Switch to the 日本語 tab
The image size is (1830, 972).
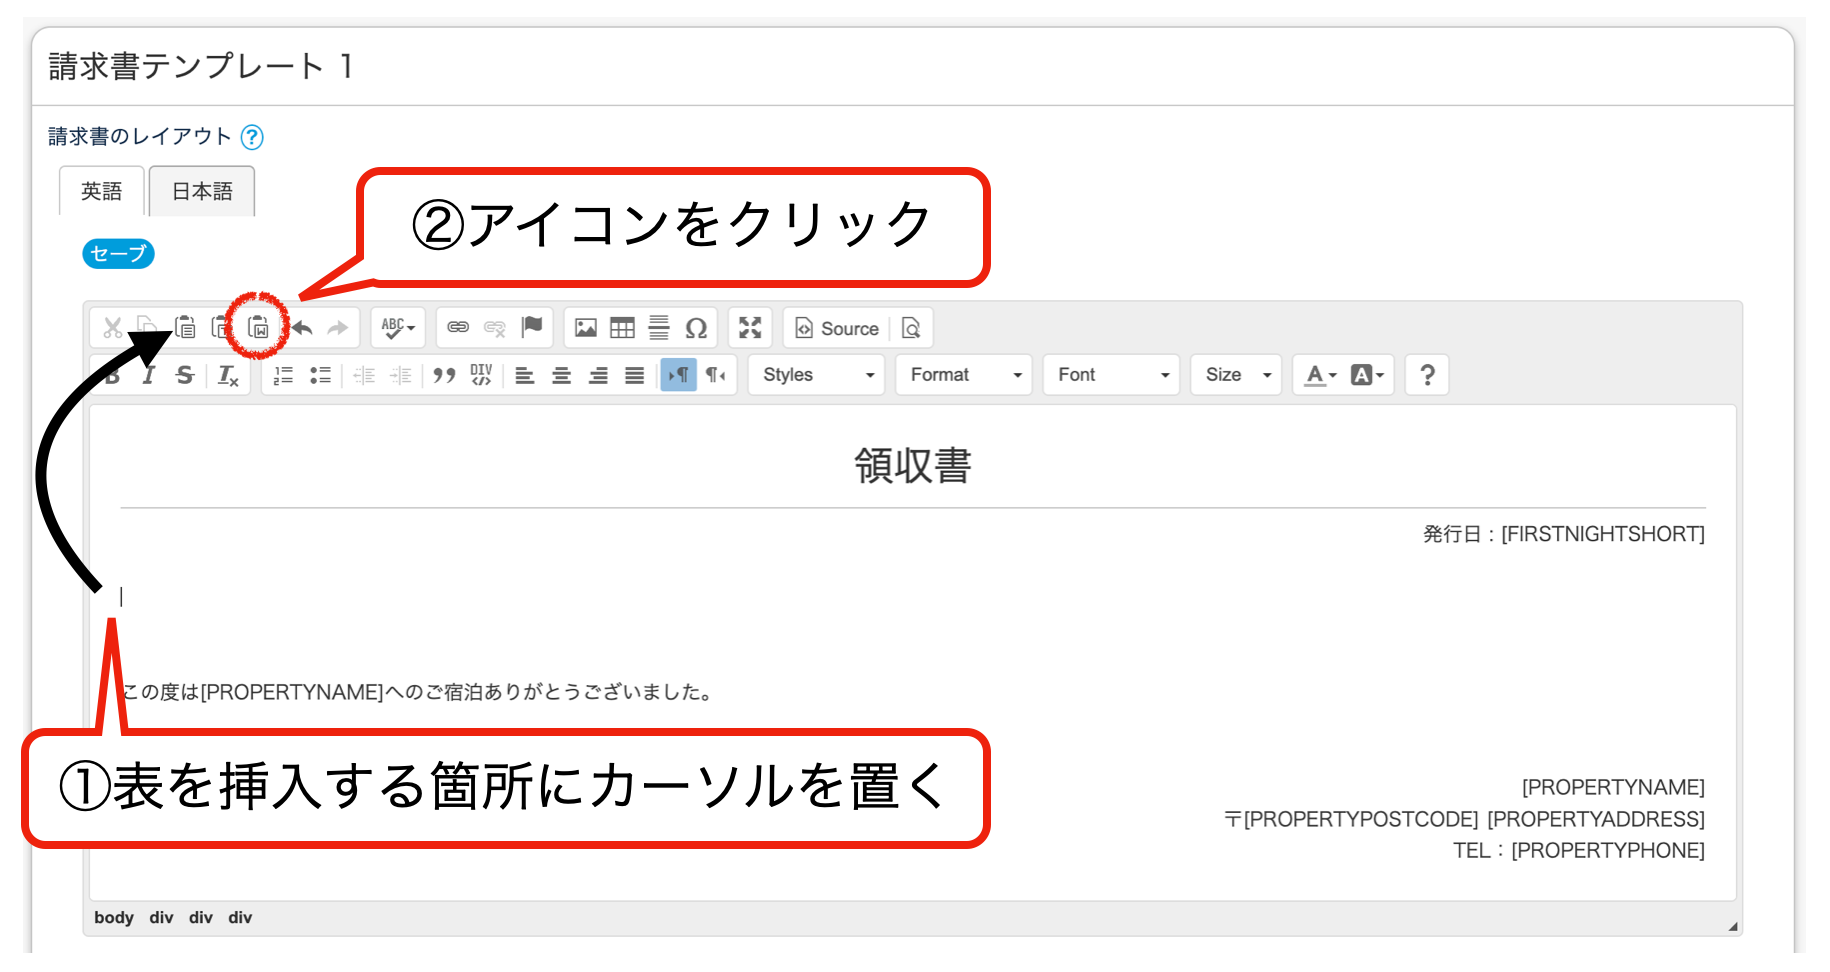coord(202,191)
